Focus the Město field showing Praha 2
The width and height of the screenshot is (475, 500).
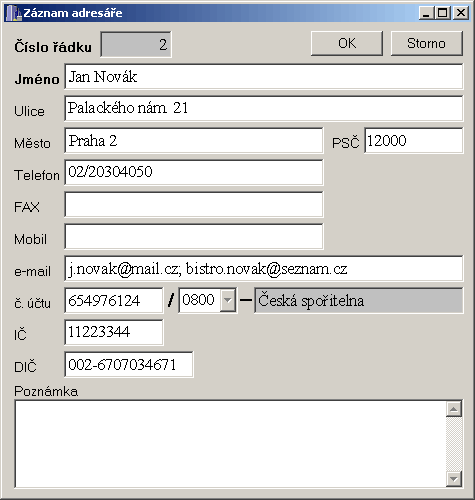(x=194, y=140)
